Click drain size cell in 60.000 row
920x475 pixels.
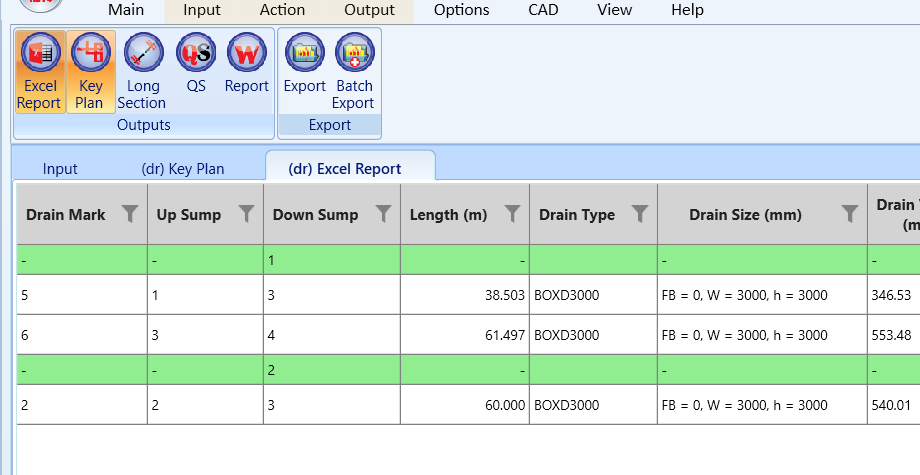coord(762,405)
